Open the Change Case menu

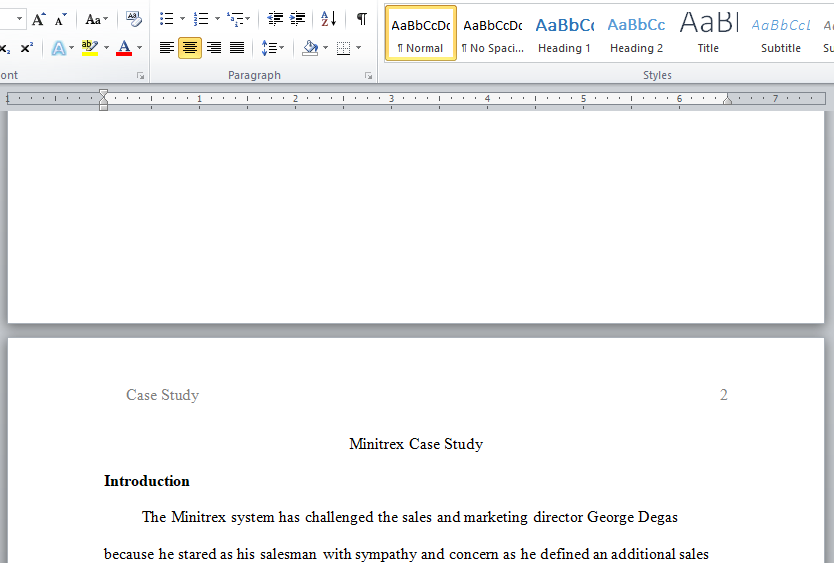pos(96,20)
